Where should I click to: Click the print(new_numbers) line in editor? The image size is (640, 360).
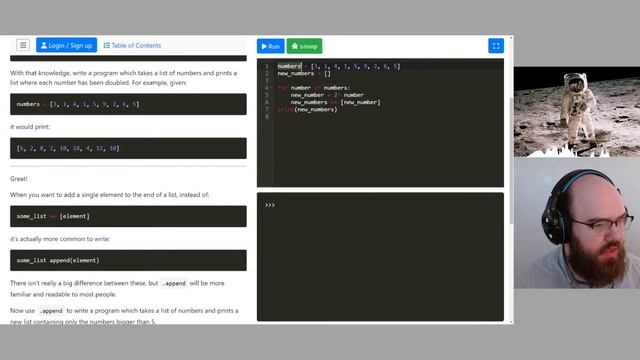click(307, 109)
